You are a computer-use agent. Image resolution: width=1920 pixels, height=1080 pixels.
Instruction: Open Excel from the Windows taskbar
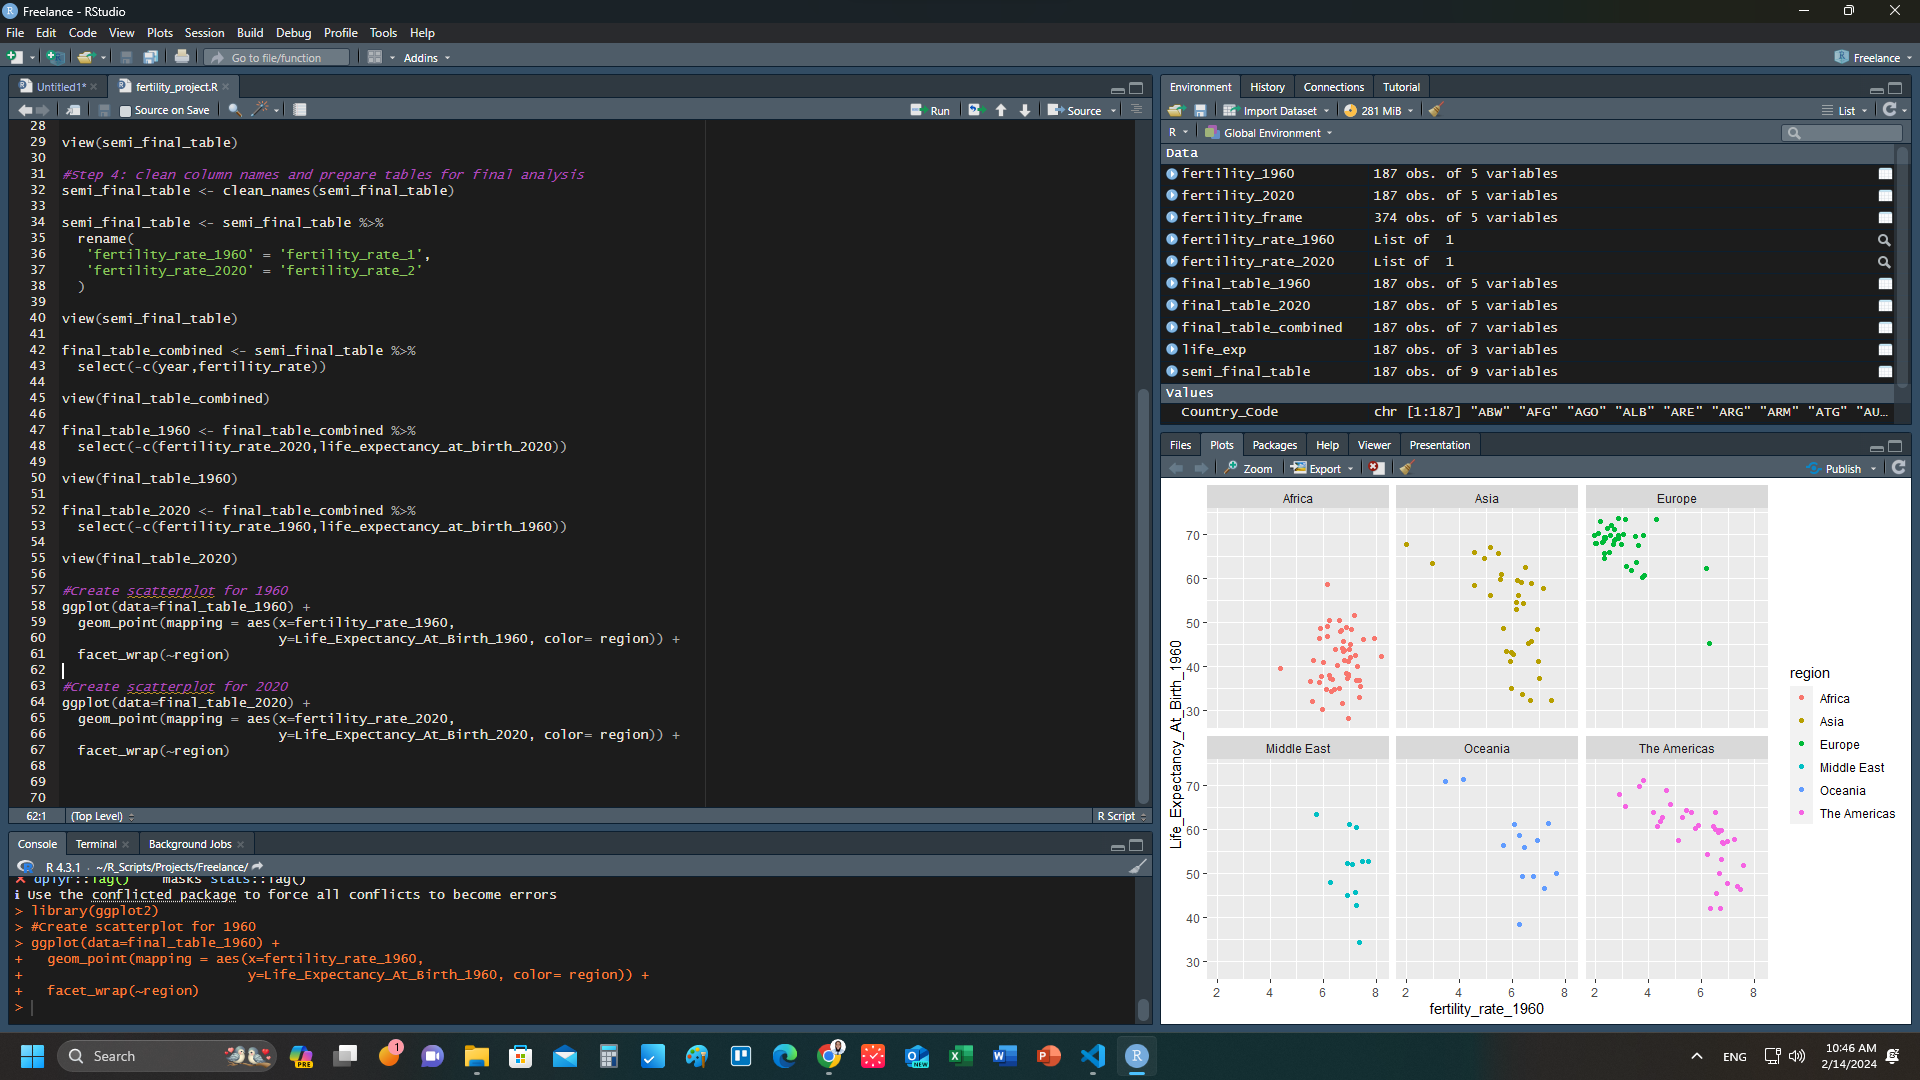coord(961,1056)
